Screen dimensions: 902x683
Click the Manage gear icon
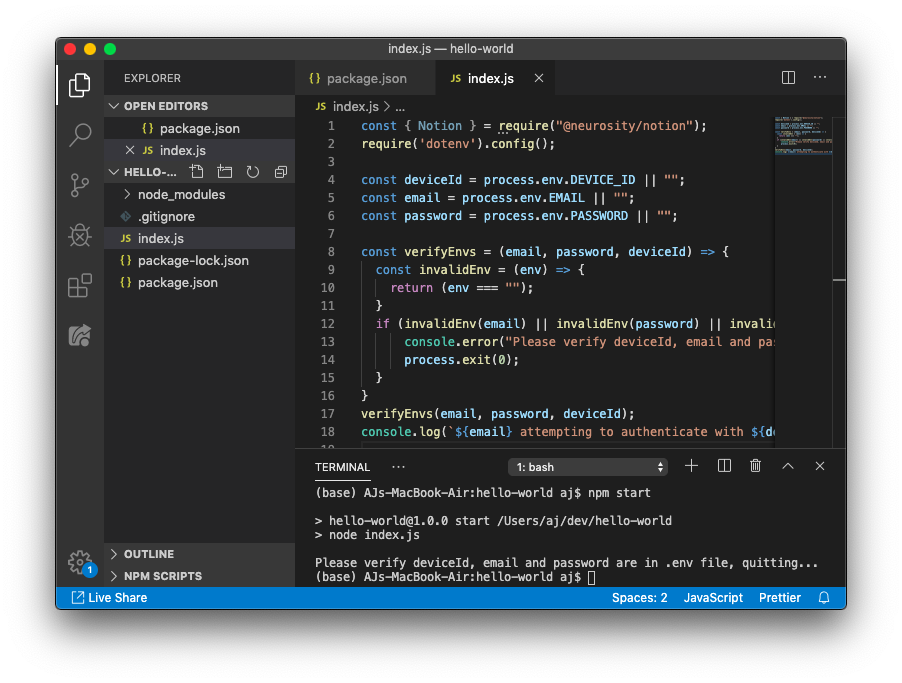[x=80, y=562]
